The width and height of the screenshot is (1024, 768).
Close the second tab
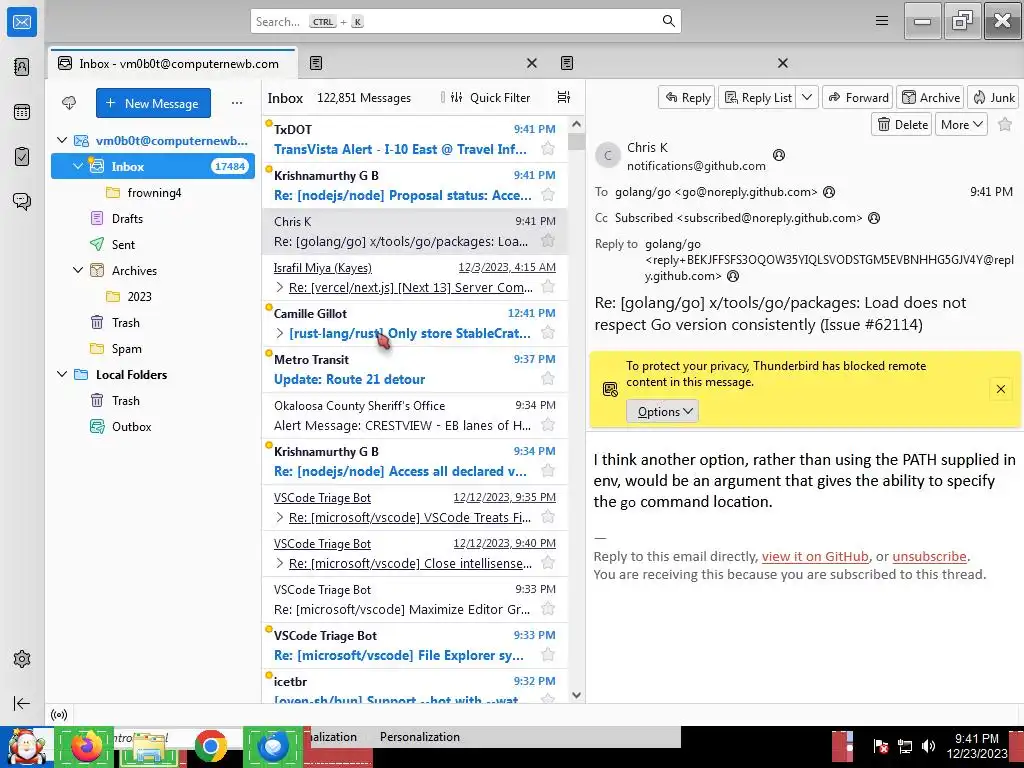pos(532,63)
